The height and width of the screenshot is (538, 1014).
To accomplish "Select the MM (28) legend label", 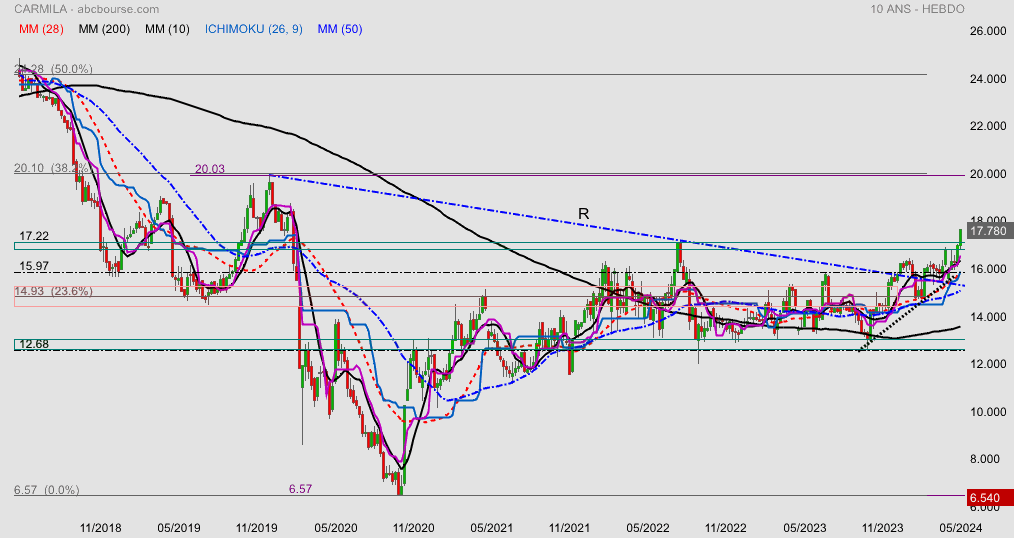I will tap(41, 29).
